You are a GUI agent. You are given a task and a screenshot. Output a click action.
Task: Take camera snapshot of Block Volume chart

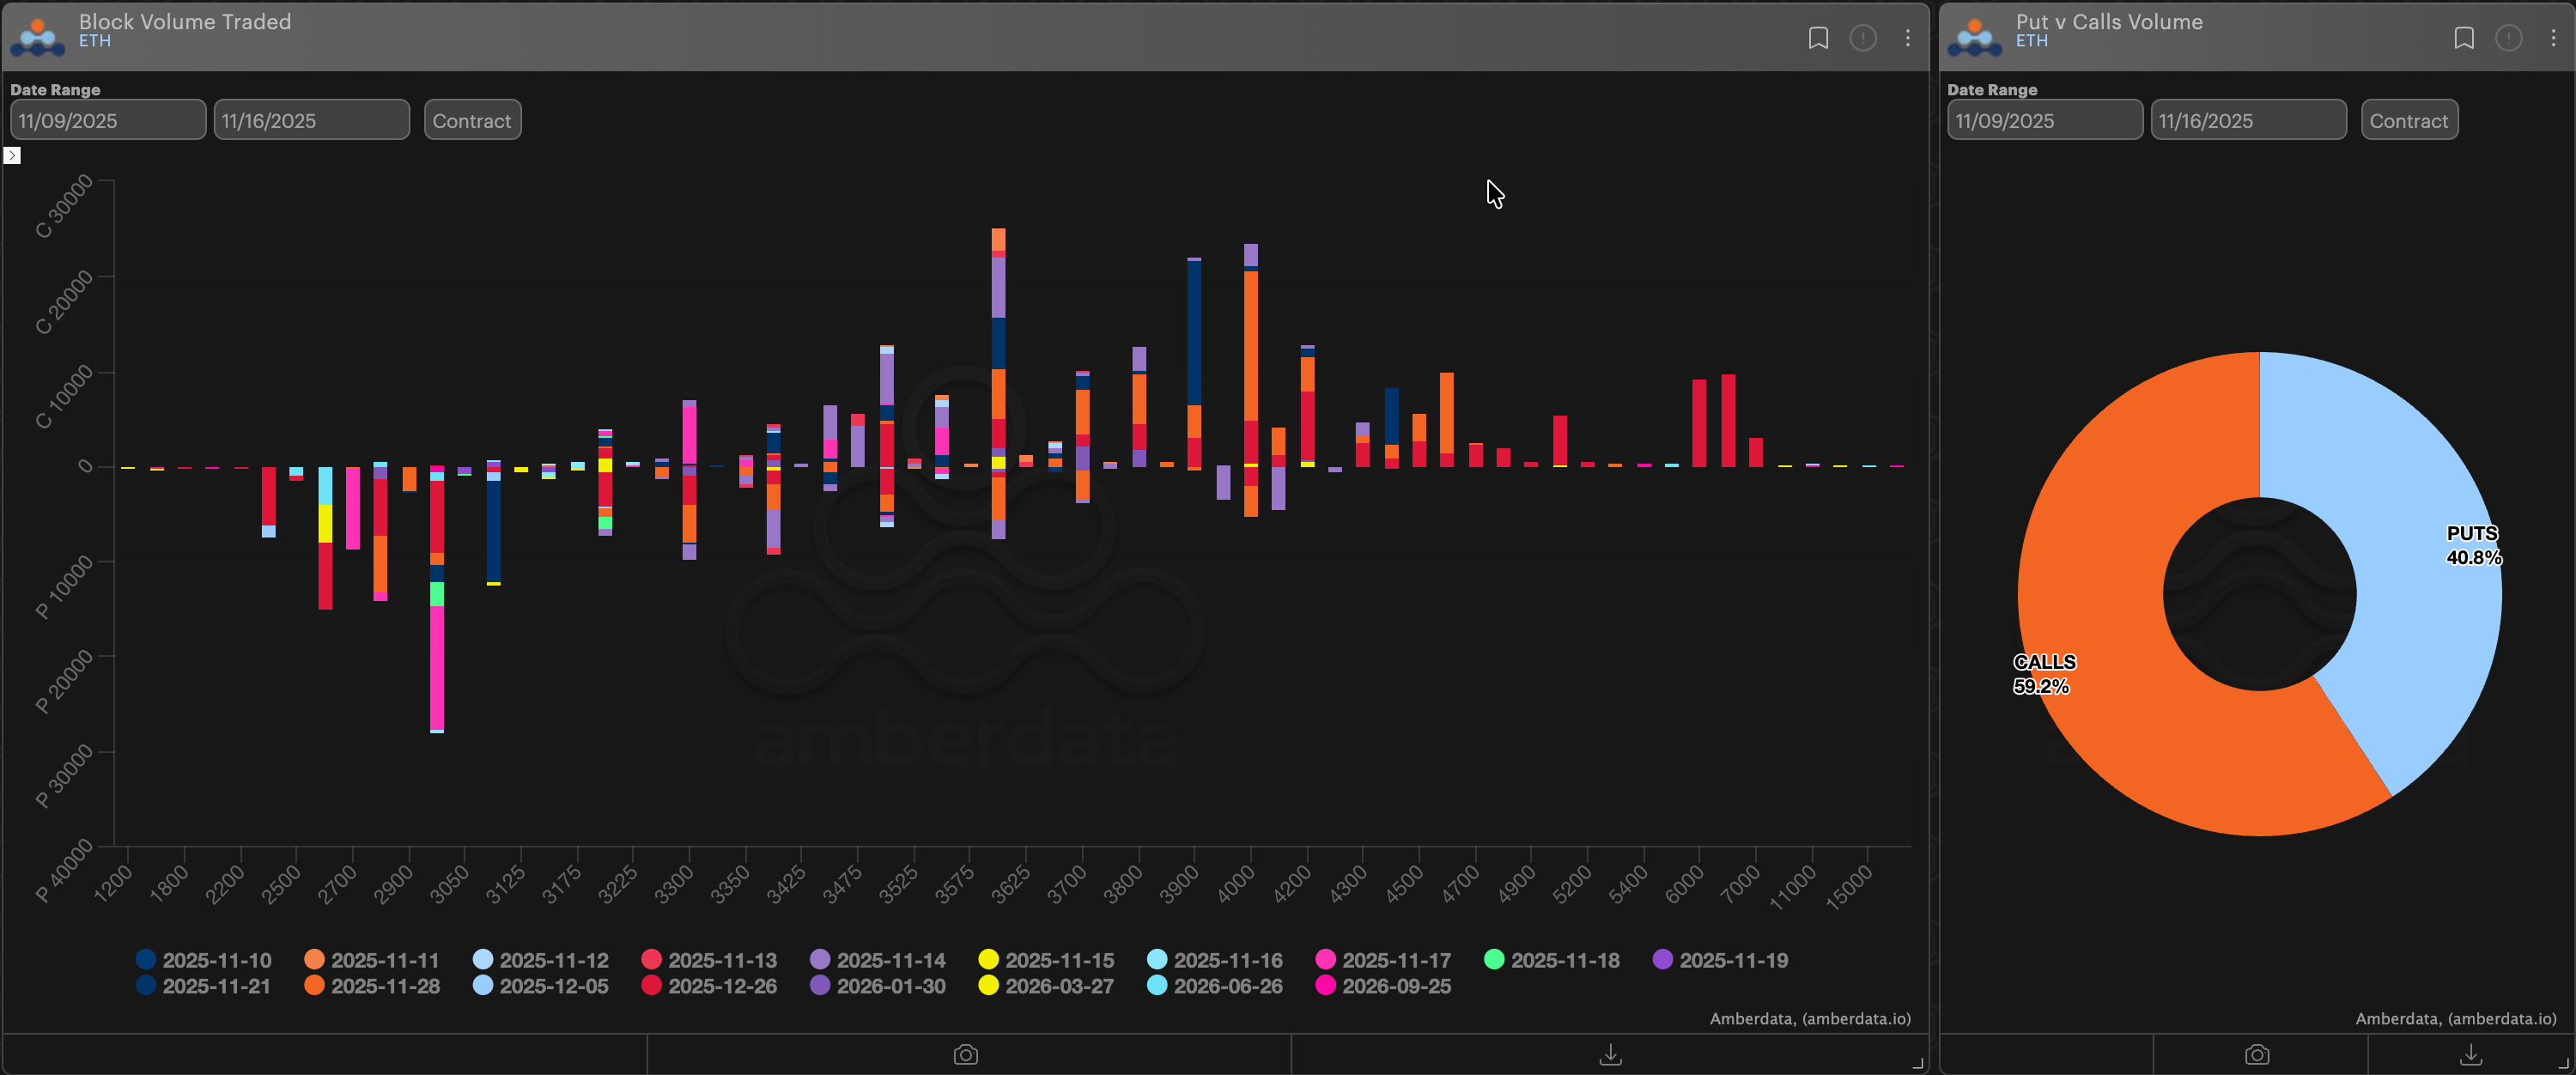(x=965, y=1054)
